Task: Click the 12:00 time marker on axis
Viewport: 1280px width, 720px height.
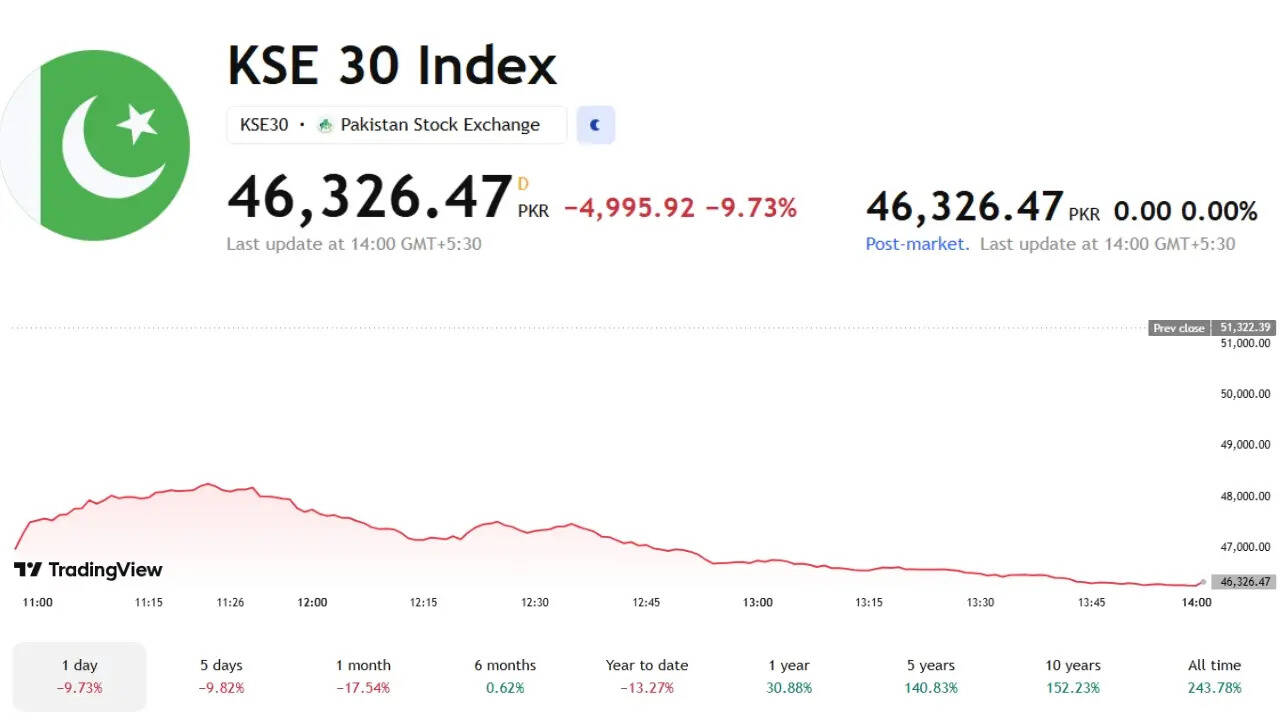Action: 312,602
